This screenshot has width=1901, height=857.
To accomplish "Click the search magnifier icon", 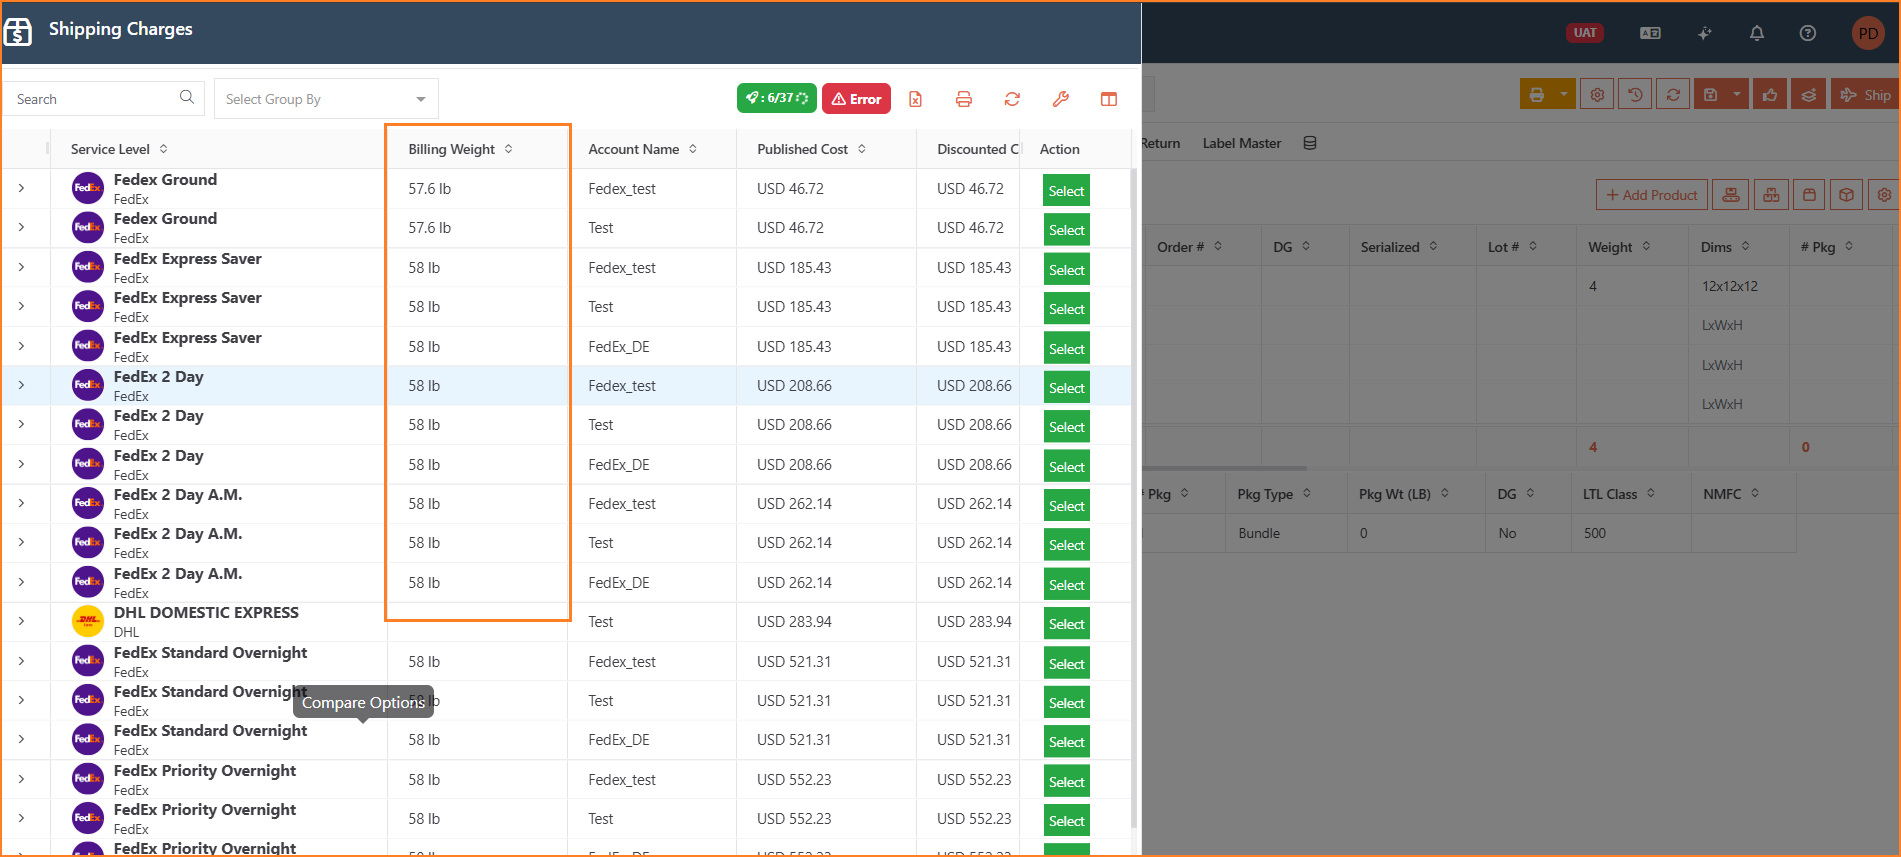I will click(187, 97).
